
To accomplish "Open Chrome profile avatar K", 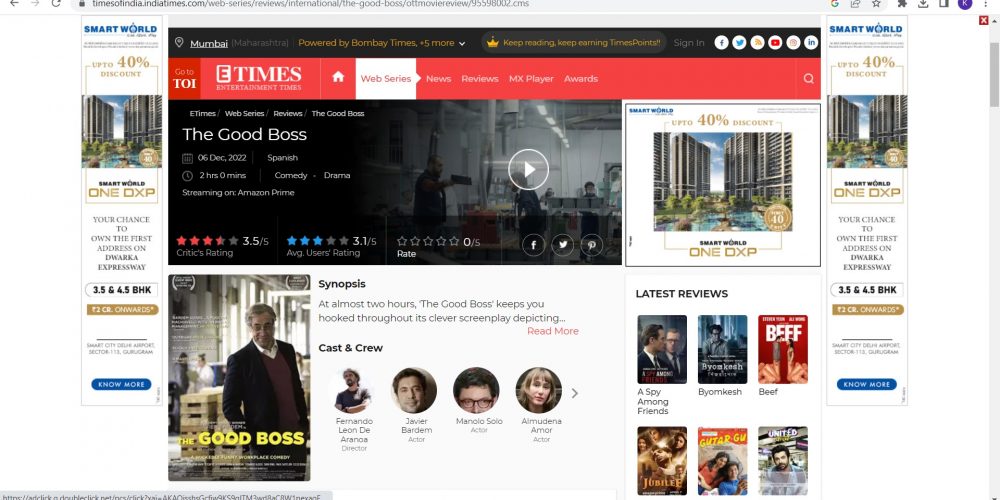I will [x=965, y=3].
